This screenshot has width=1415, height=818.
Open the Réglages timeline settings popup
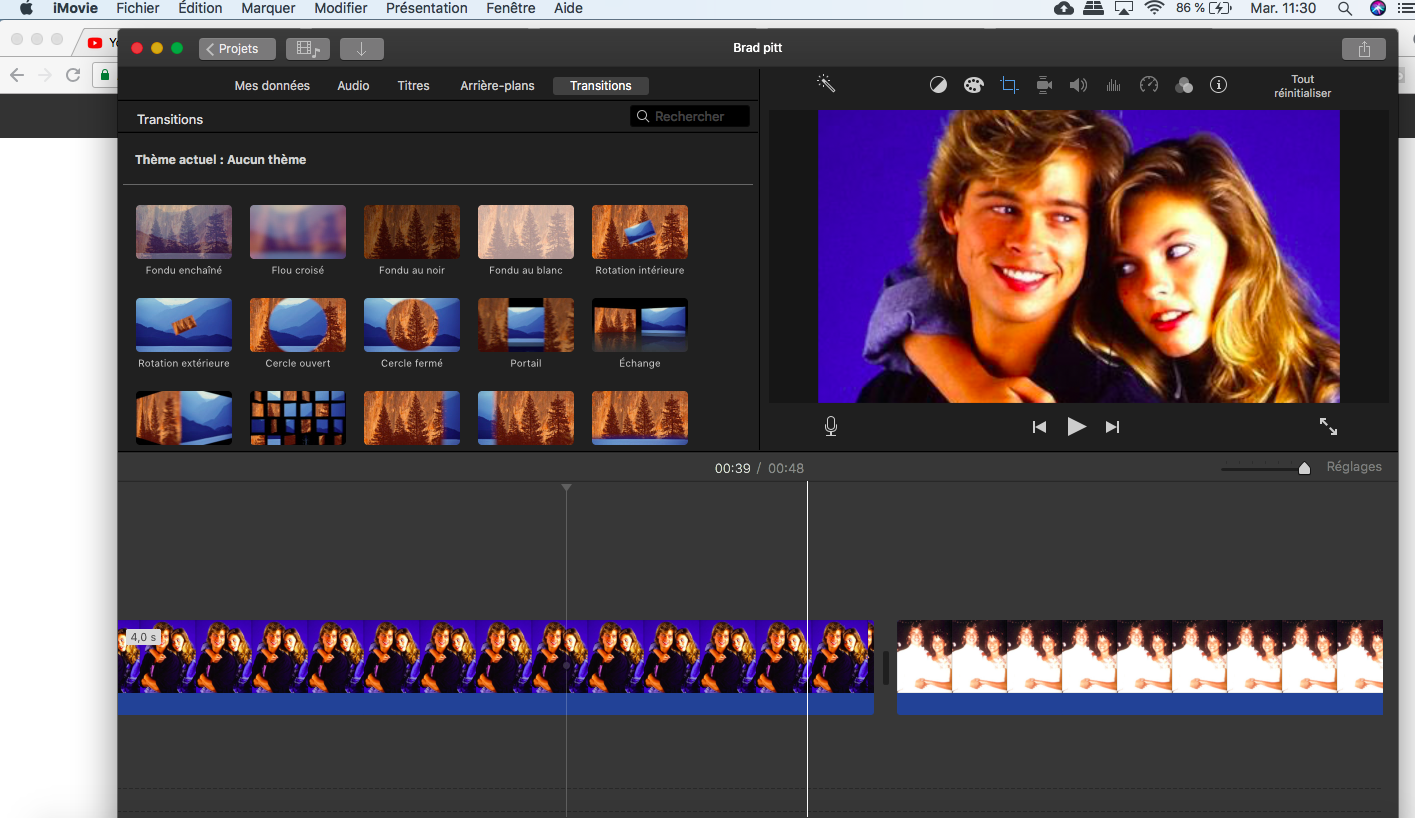[1354, 467]
